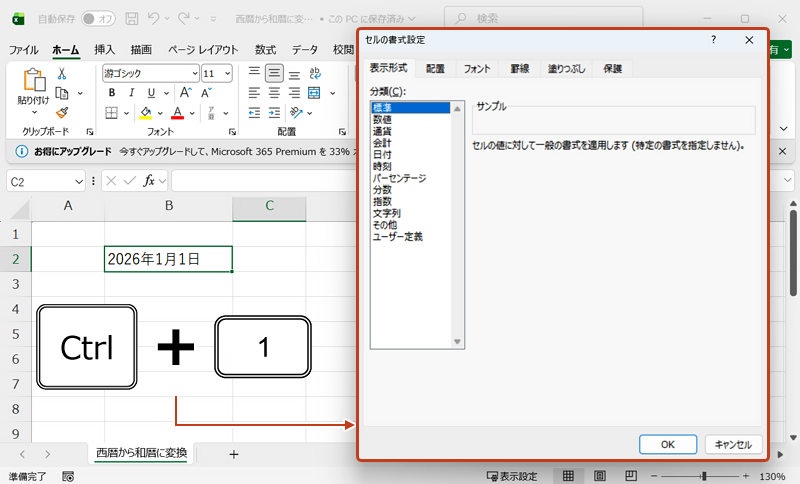The image size is (800, 484).
Task: Click the zoom slider handle
Action: click(x=704, y=476)
